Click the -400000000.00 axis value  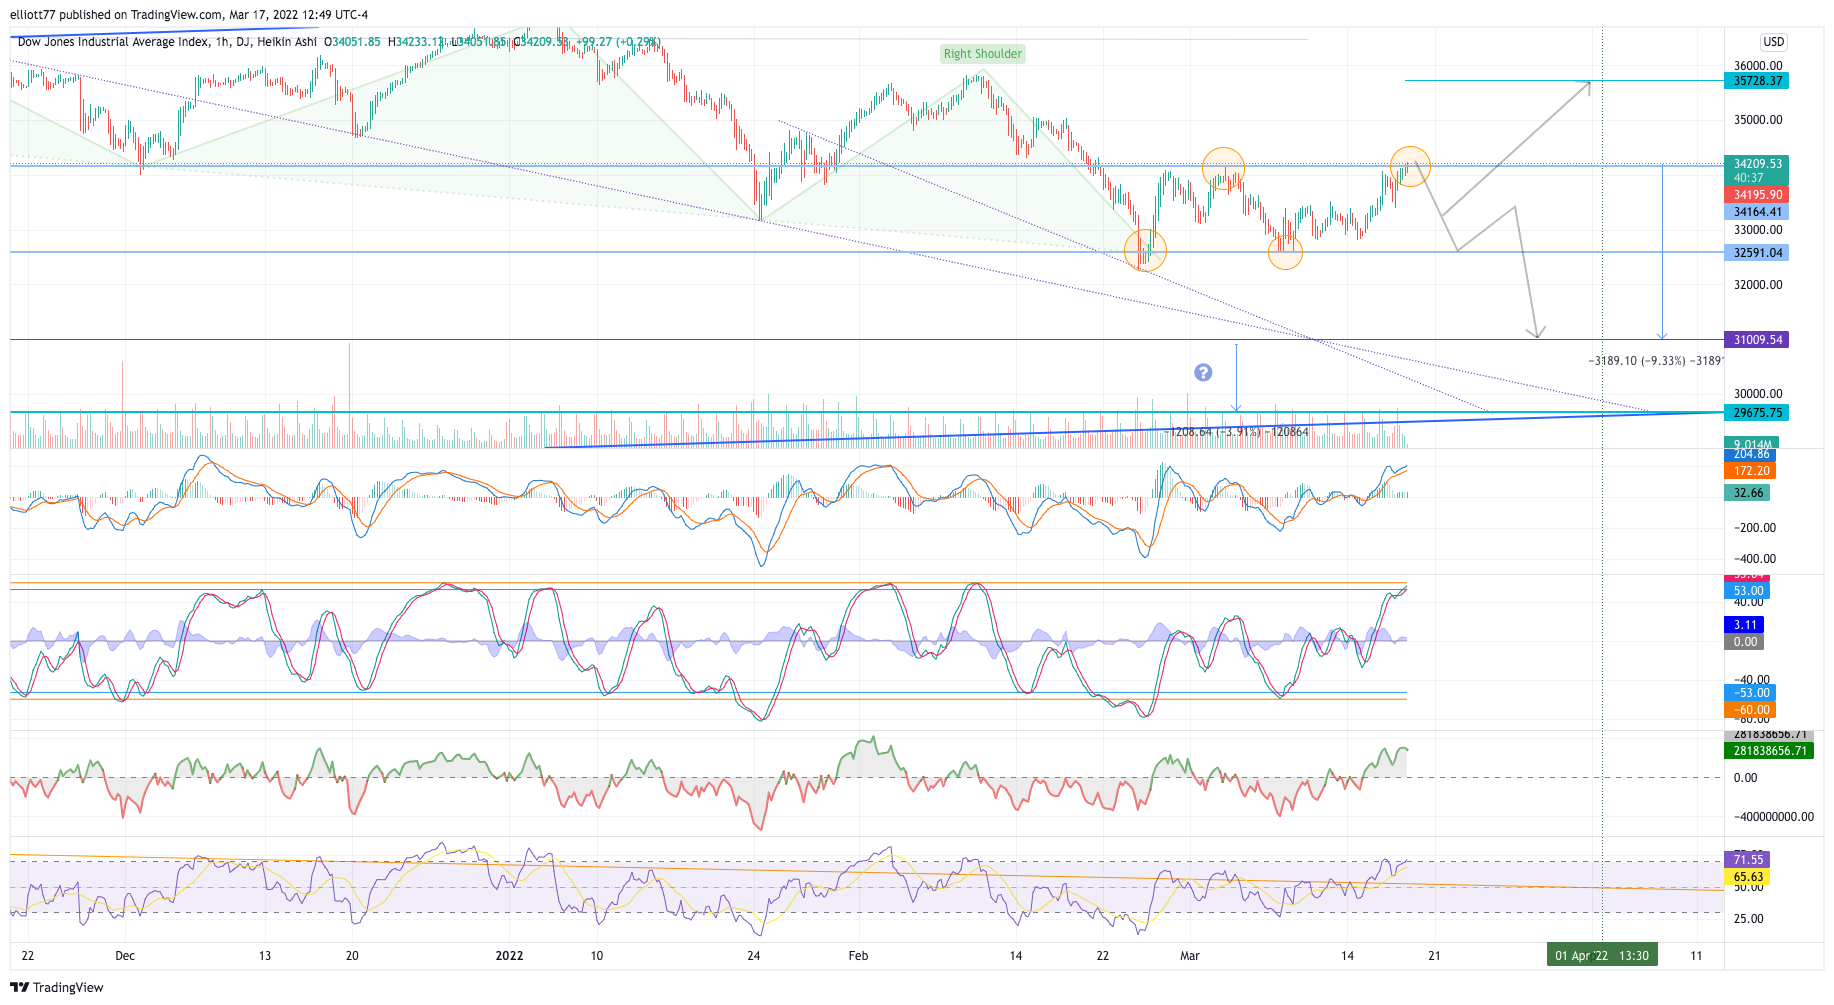(x=1773, y=817)
